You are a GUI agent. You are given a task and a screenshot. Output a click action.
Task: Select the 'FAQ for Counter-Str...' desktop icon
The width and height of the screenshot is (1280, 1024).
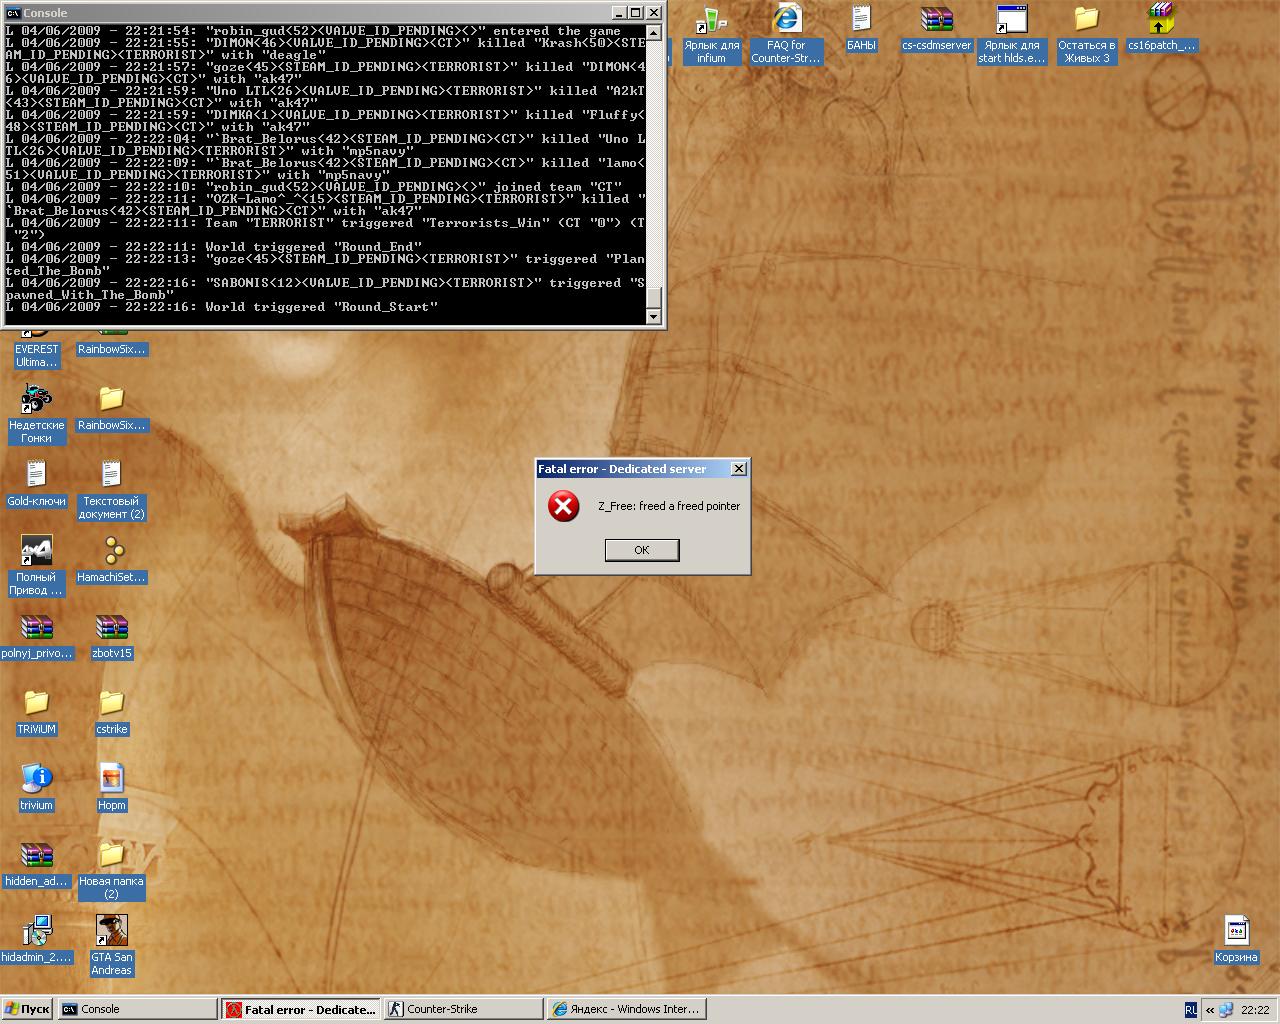click(786, 36)
